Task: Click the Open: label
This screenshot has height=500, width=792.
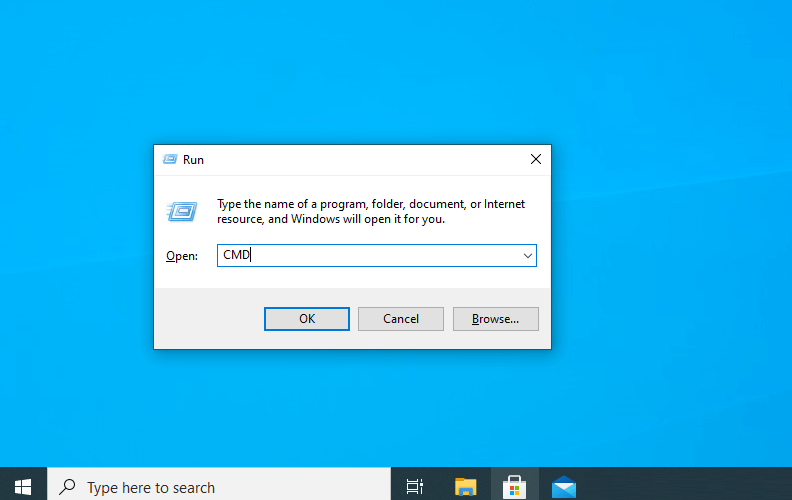Action: click(182, 256)
